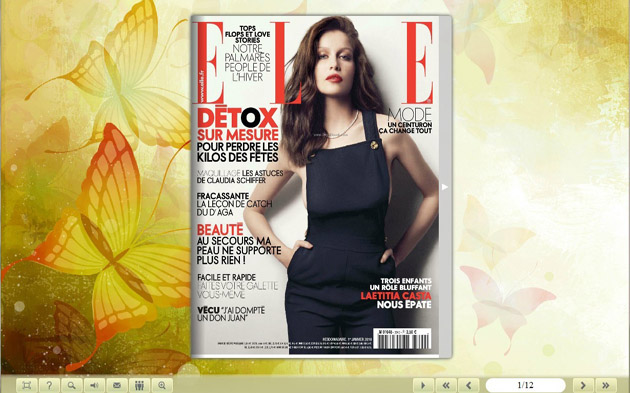Jump to first page double-left arrow
The width and height of the screenshot is (630, 393).
446,385
